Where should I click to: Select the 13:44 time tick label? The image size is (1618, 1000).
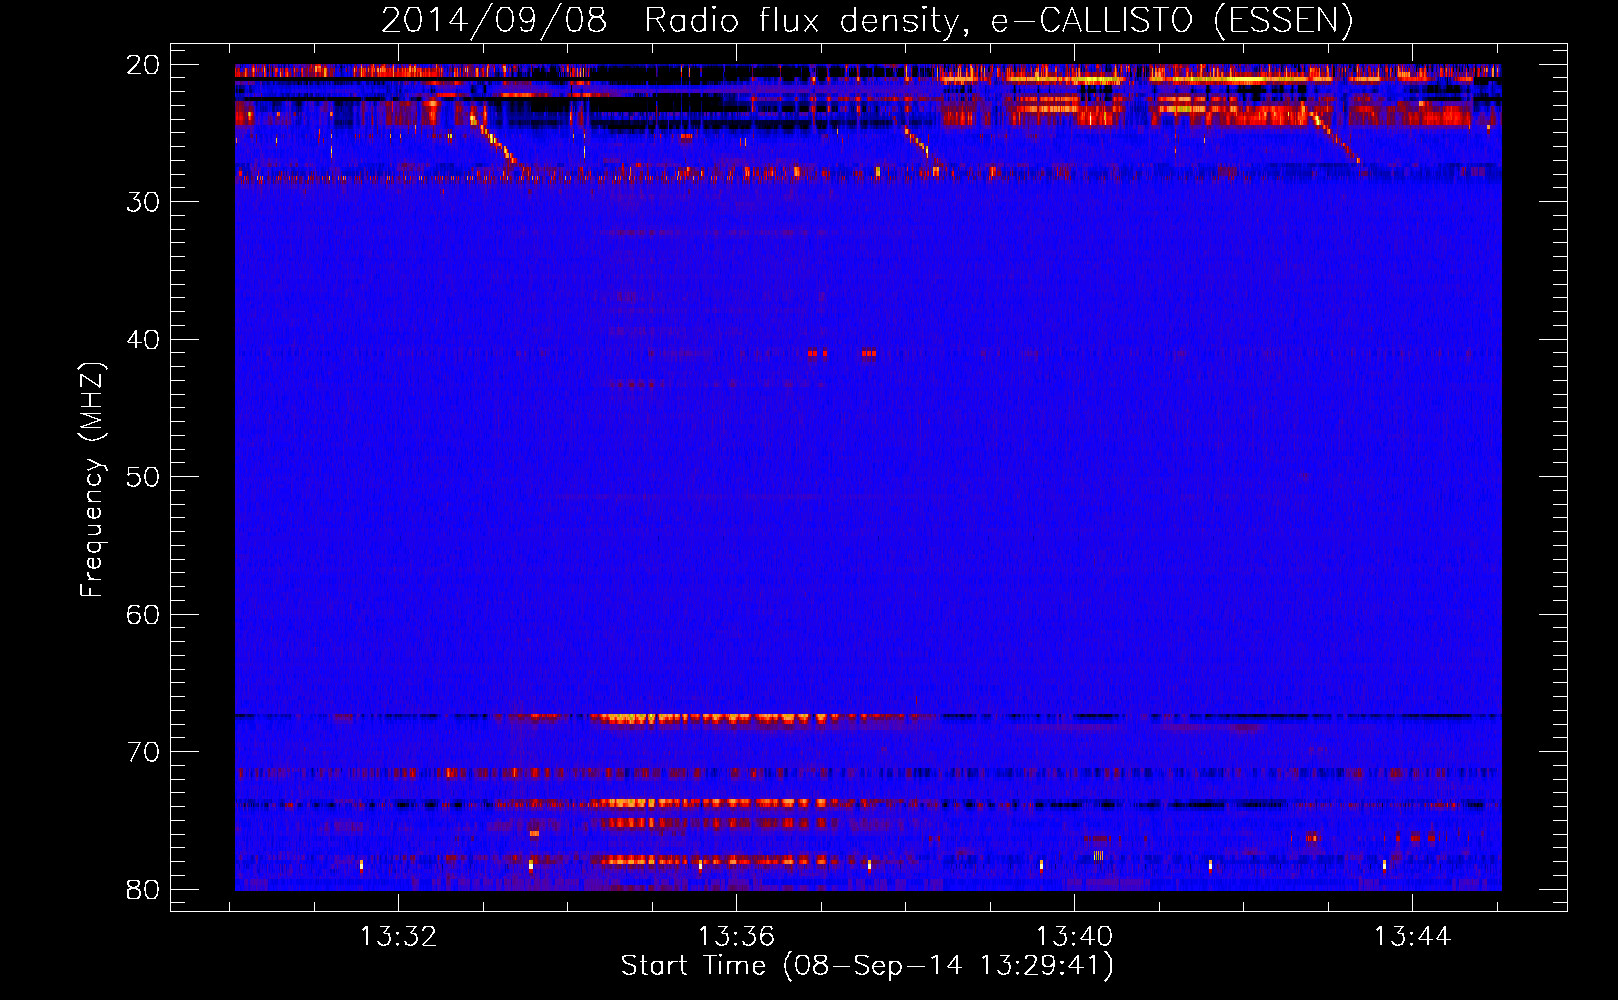click(1412, 937)
